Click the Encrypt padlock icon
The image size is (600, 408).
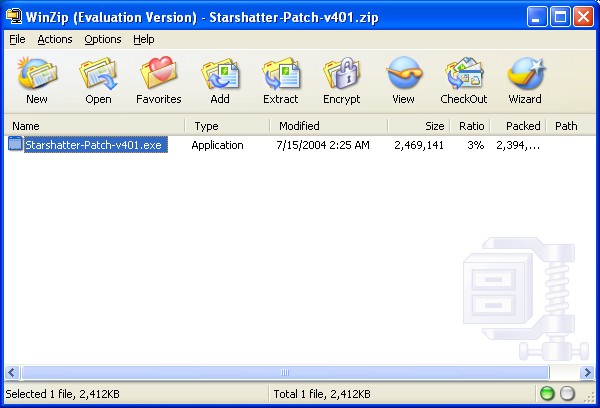click(342, 73)
